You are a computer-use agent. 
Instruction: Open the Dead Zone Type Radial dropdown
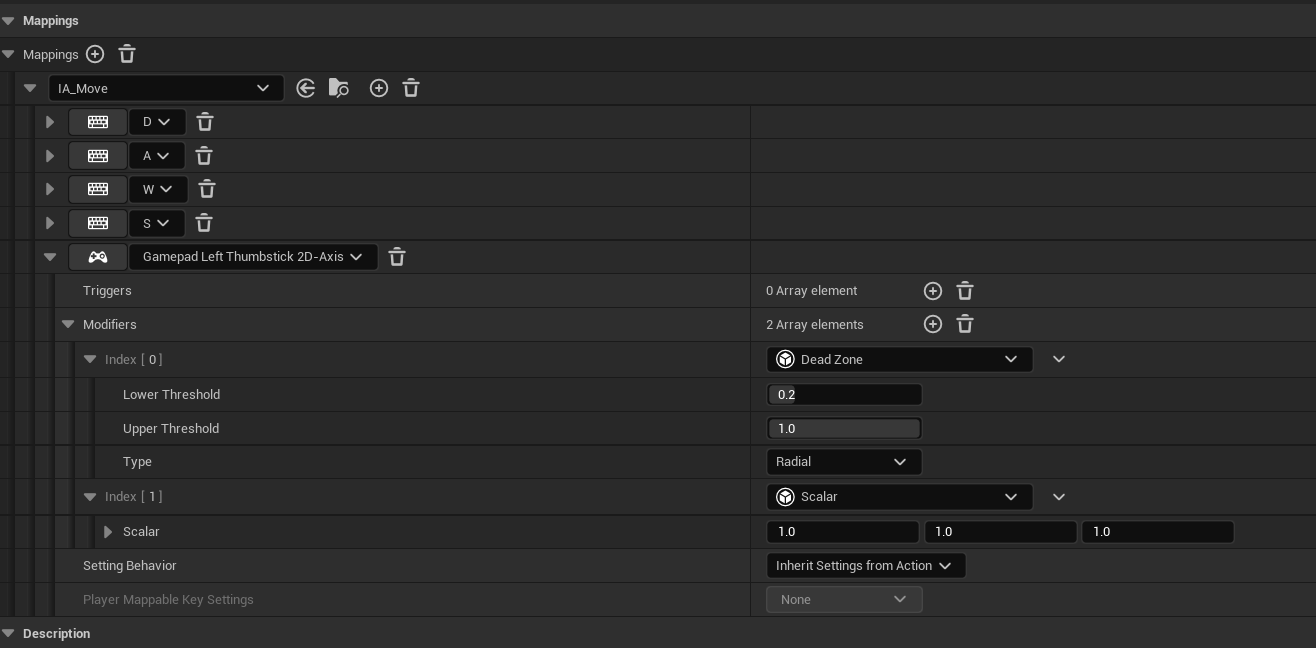pos(843,462)
